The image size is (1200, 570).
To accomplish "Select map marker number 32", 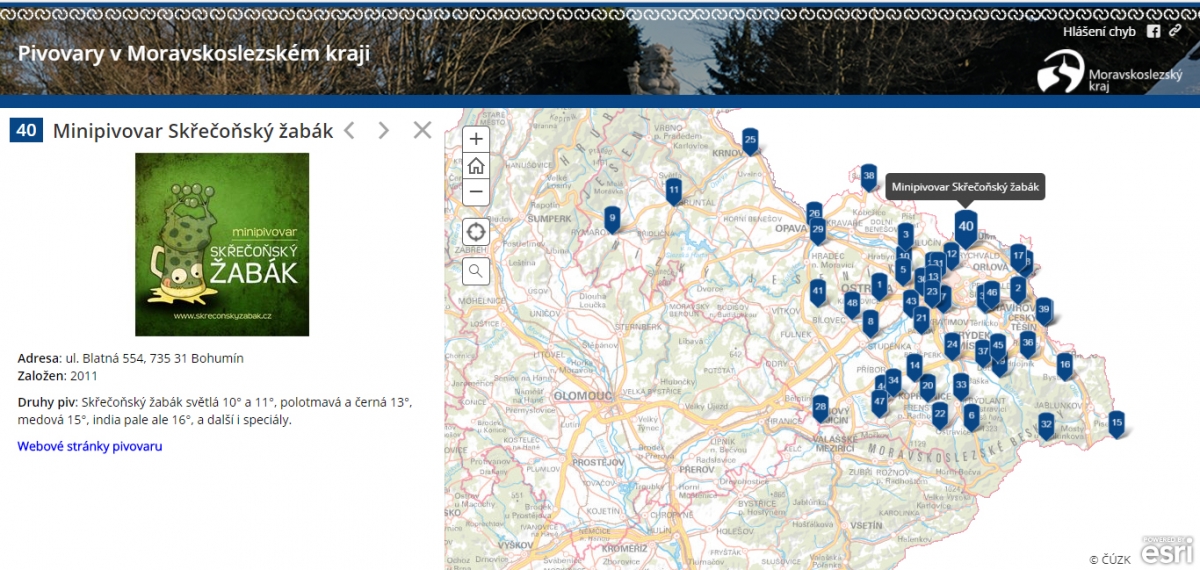I will point(1046,426).
